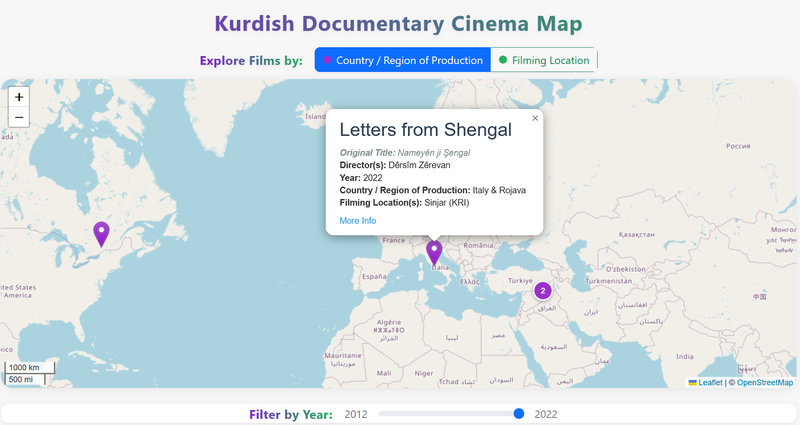Click the Filter by Year label
Image resolution: width=800 pixels, height=425 pixels.
pos(291,414)
